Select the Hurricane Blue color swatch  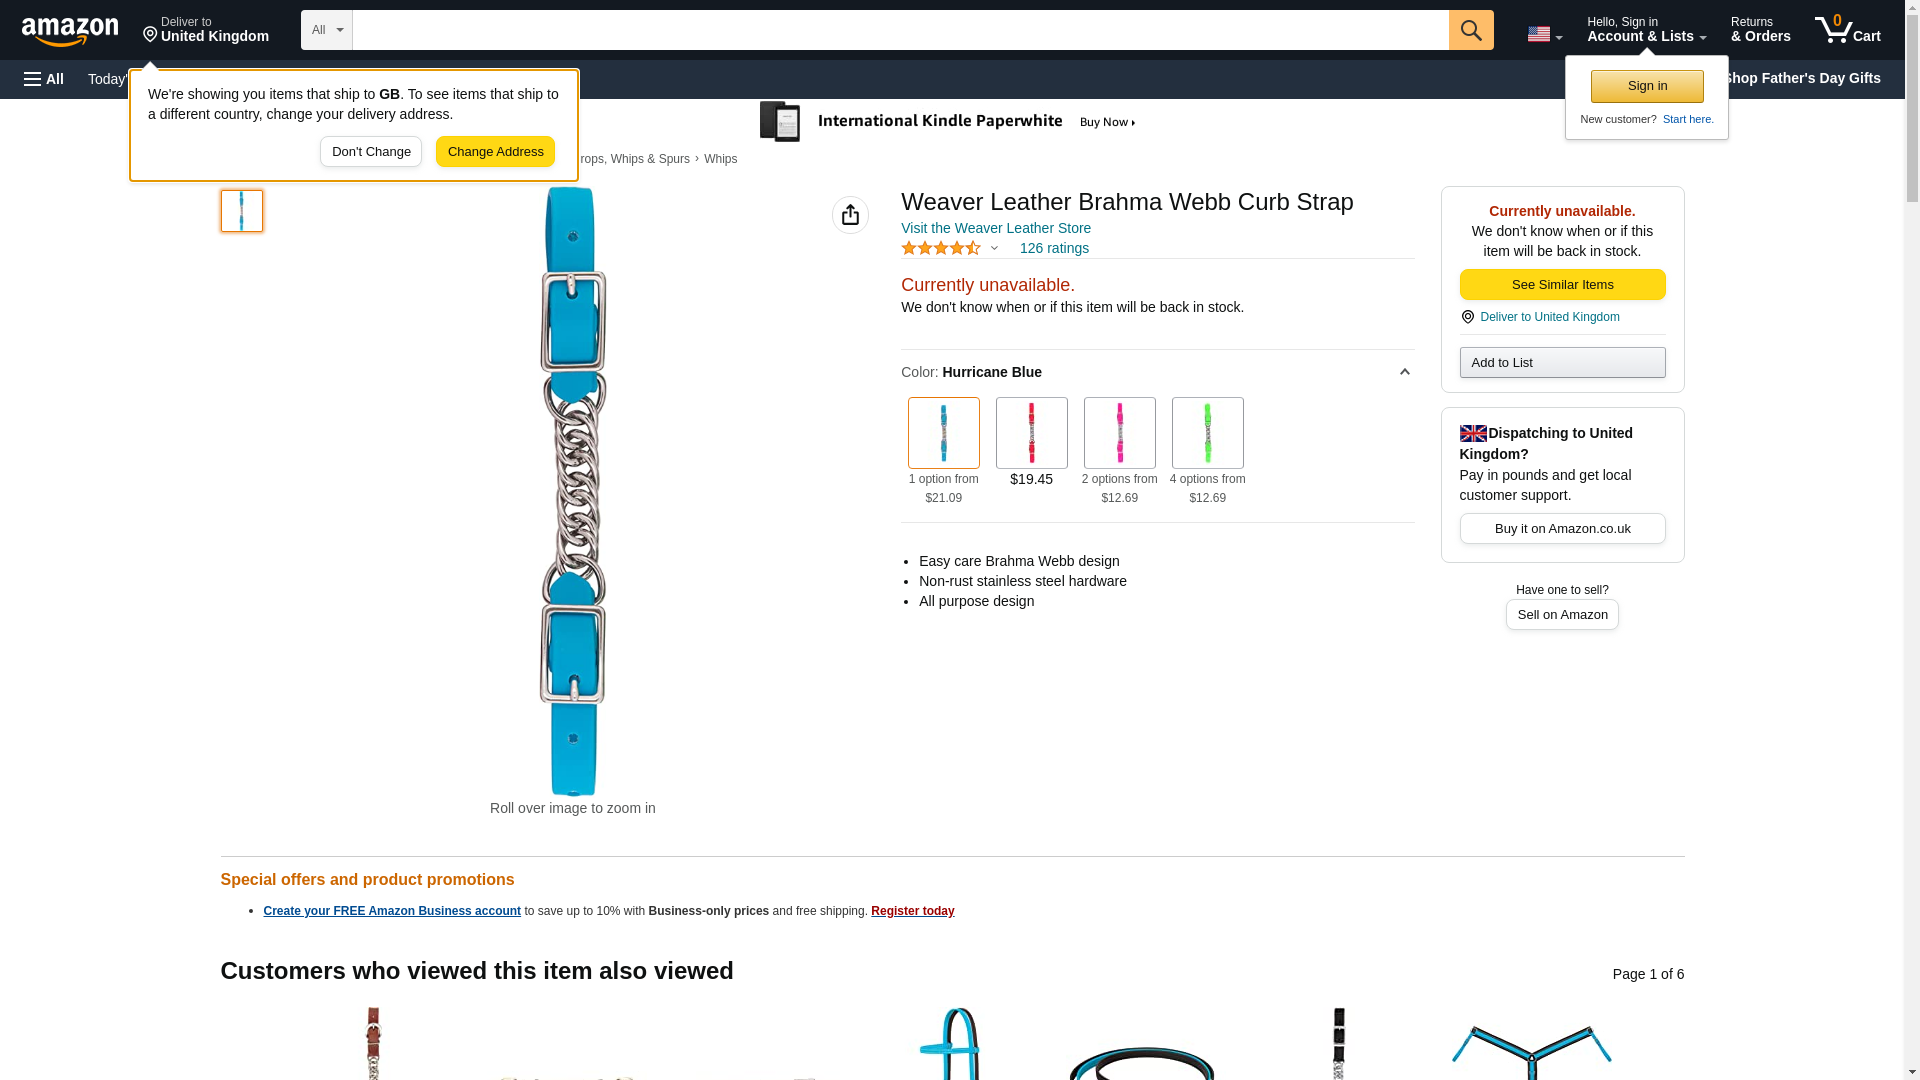click(x=943, y=433)
